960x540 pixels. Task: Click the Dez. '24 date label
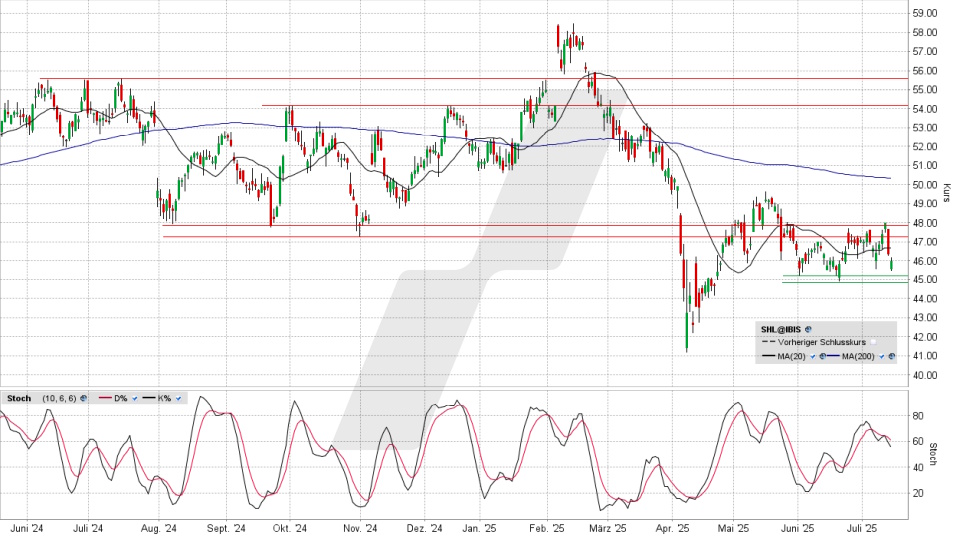425,528
